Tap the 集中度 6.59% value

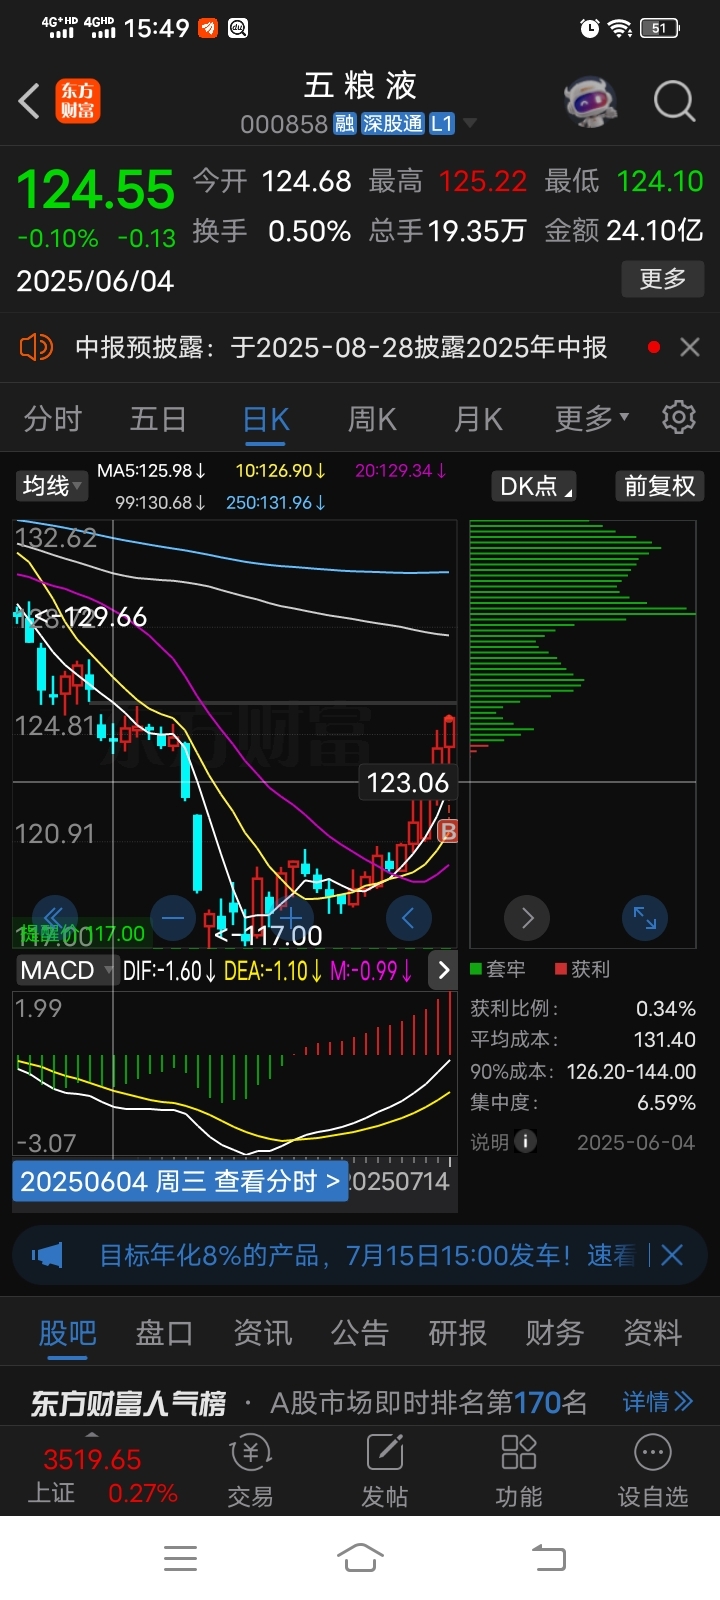click(666, 1103)
